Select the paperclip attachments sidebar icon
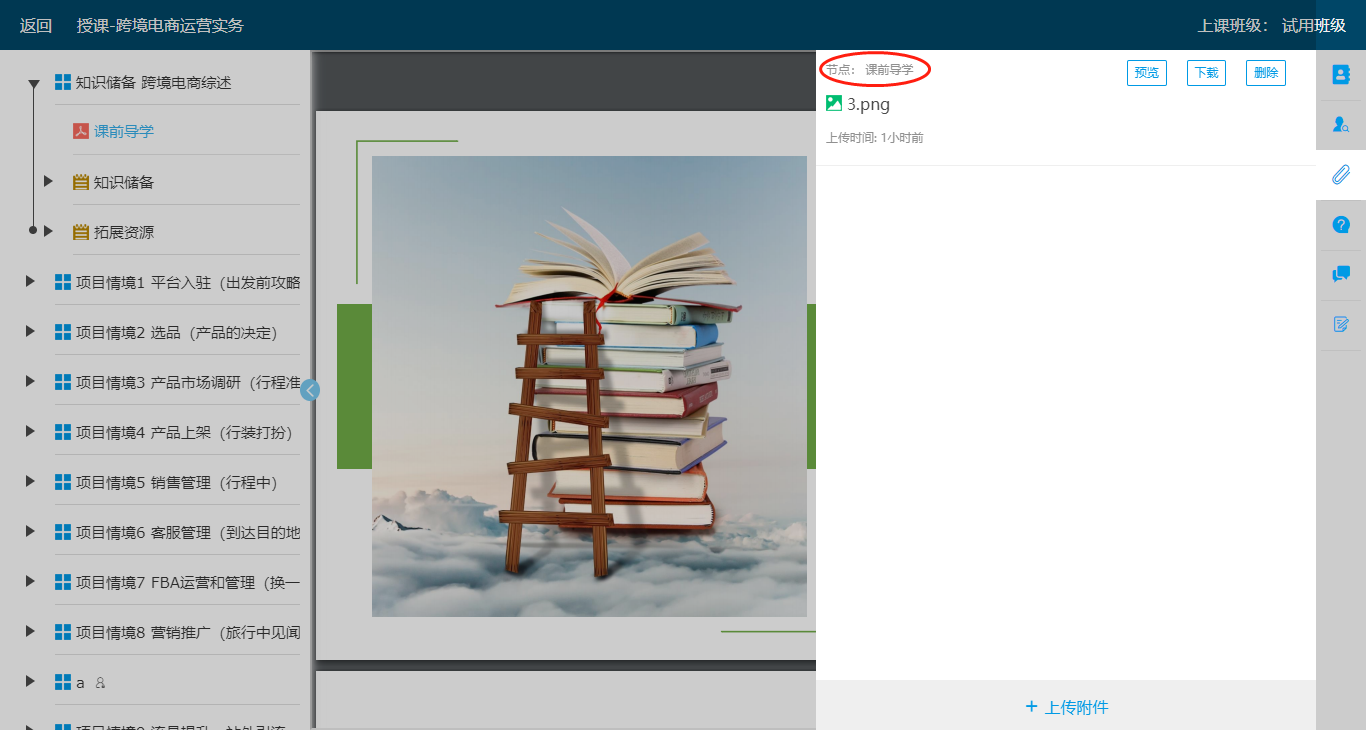The height and width of the screenshot is (730, 1366). 1341,175
